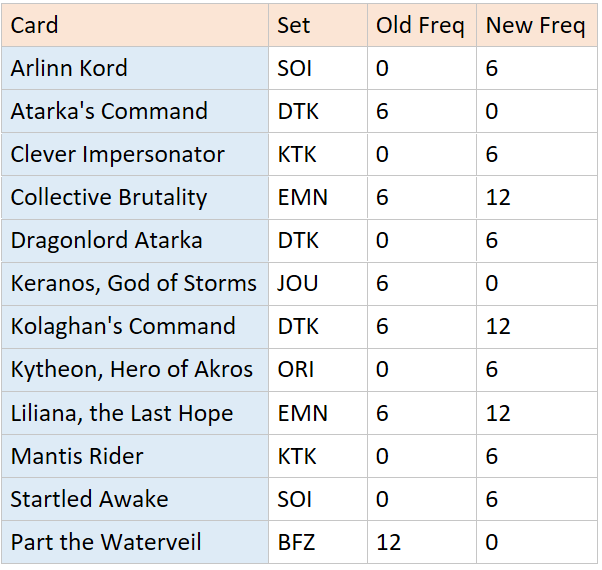Select the Startled Awake cell
Viewport: 602px width, 570px height.
pyautogui.click(x=135, y=499)
